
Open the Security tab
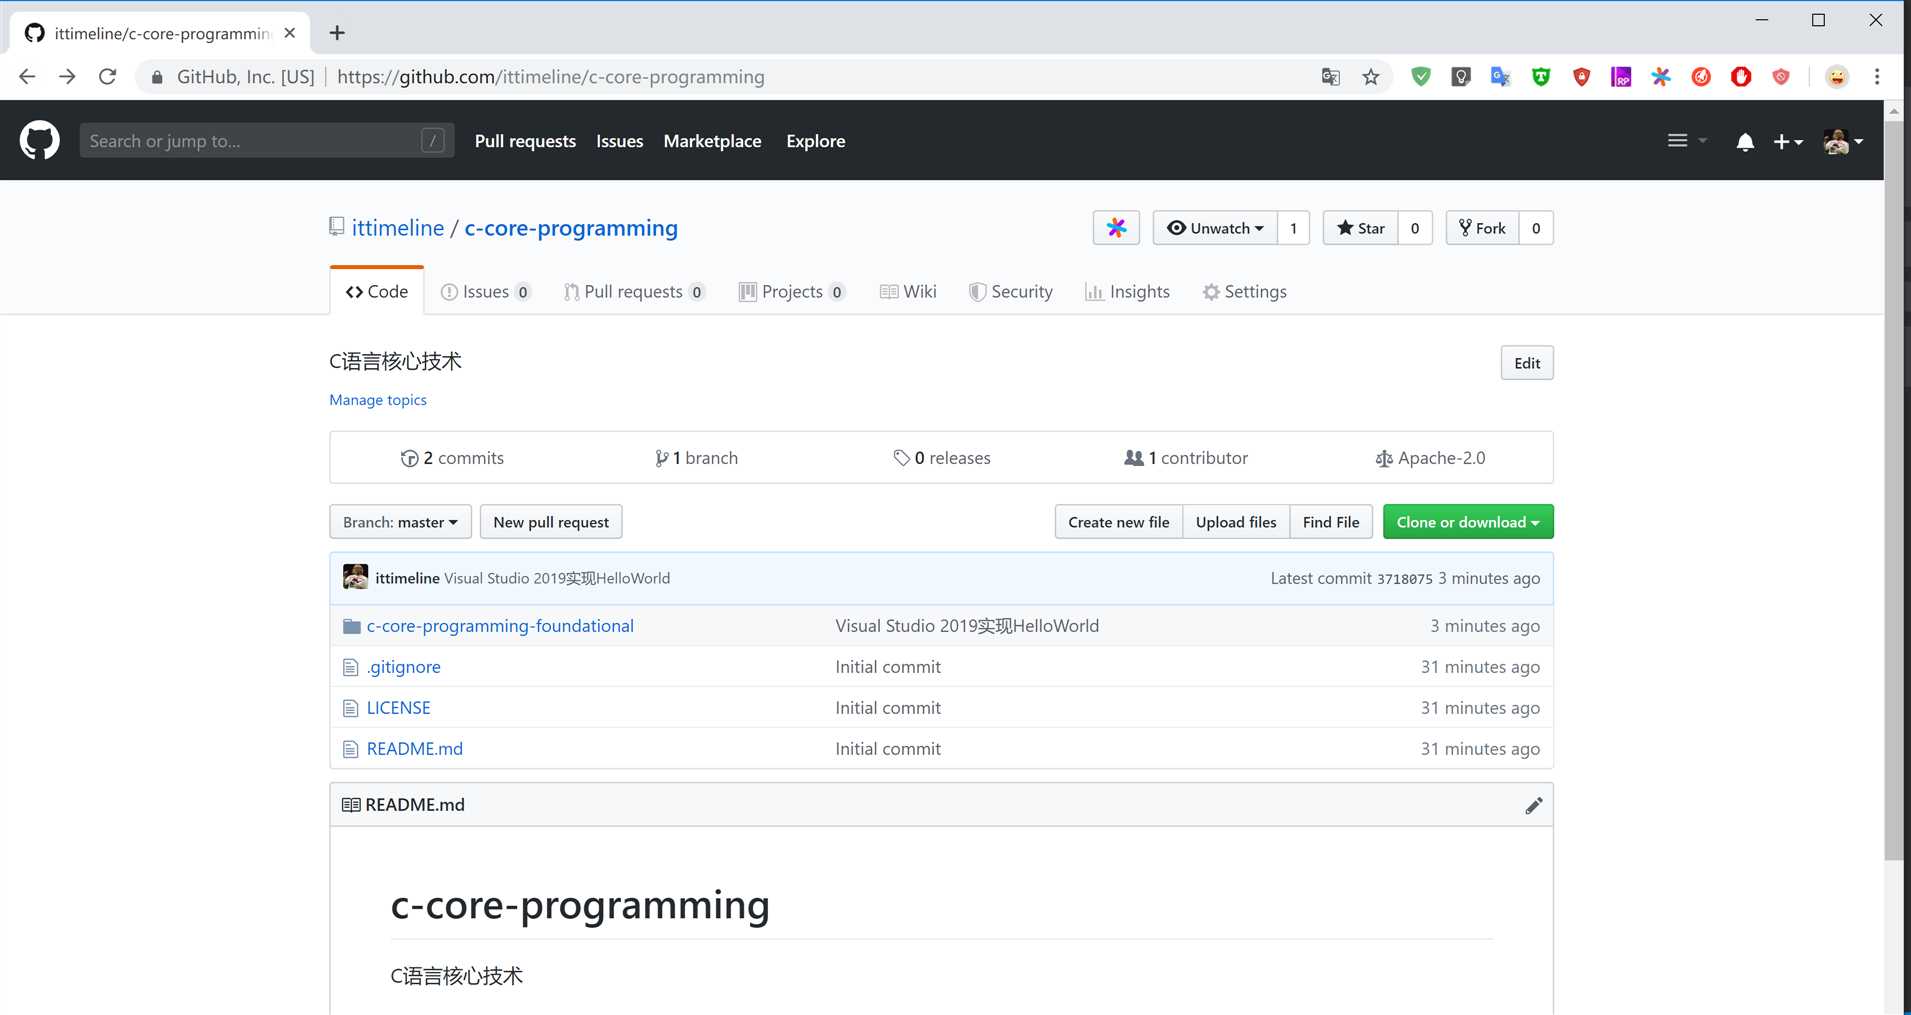click(1011, 292)
